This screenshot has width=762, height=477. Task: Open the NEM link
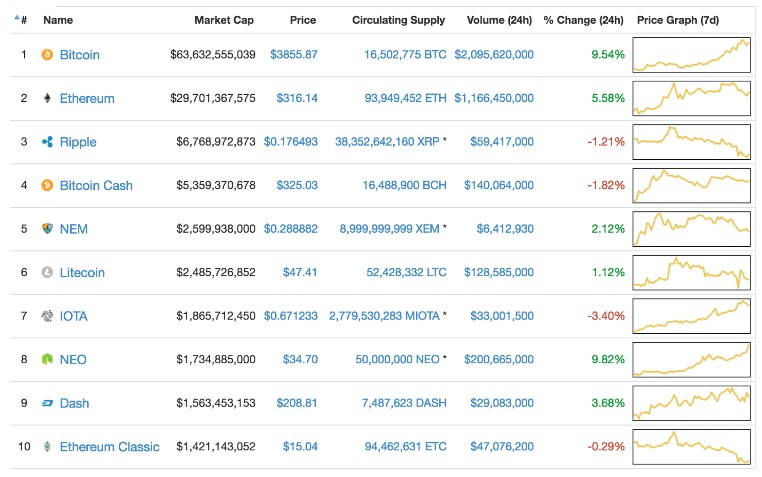pyautogui.click(x=74, y=229)
